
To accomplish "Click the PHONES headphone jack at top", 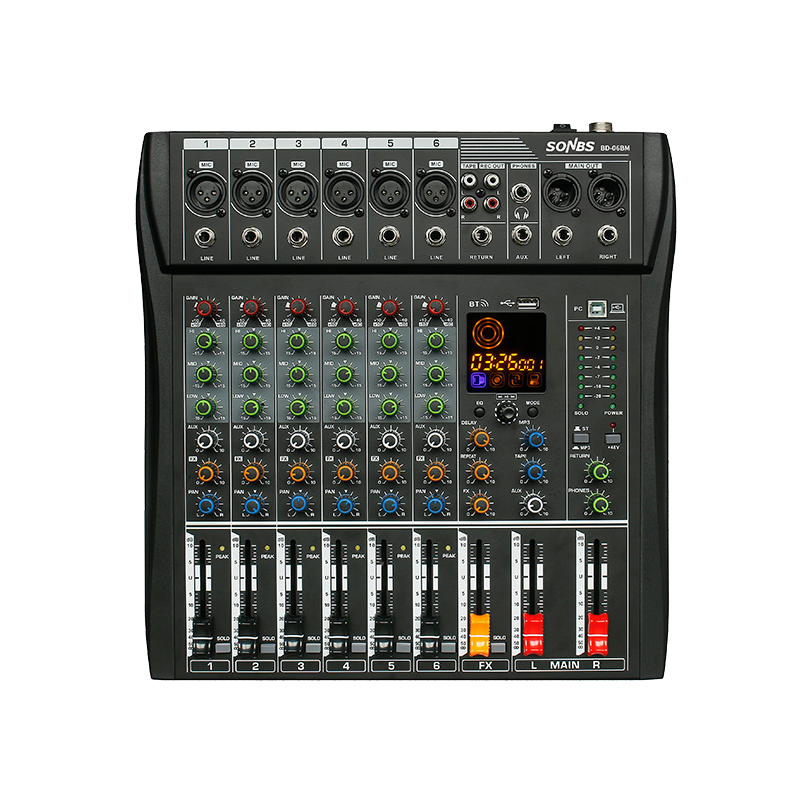I will pos(522,190).
